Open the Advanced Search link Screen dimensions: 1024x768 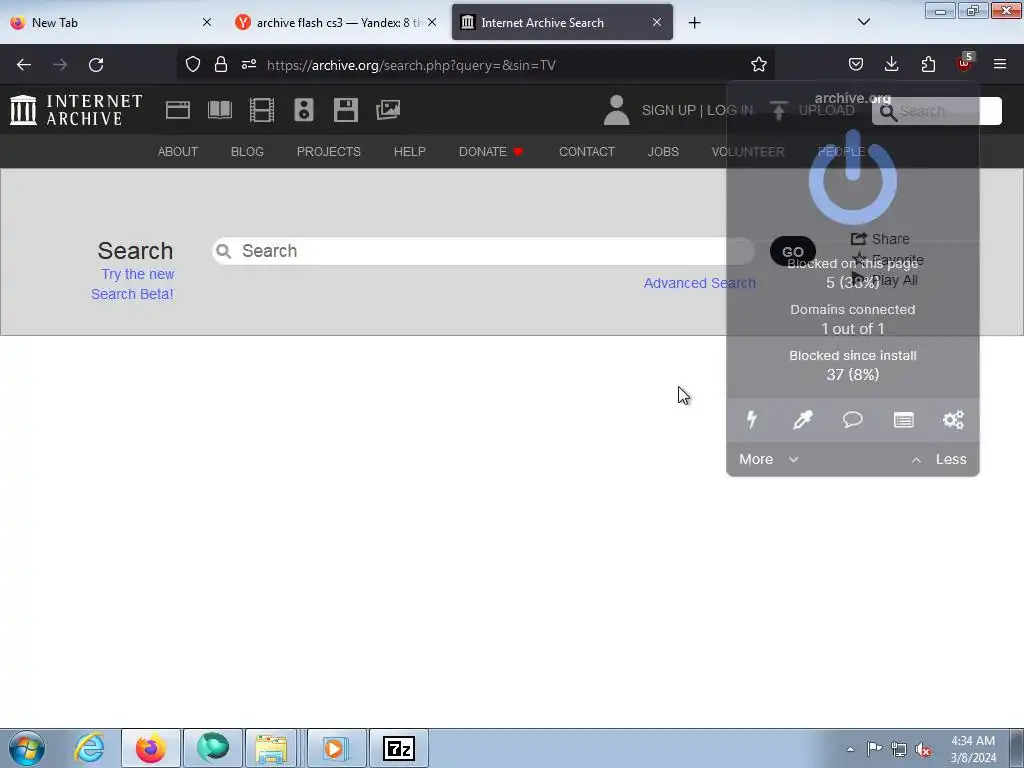pos(699,283)
